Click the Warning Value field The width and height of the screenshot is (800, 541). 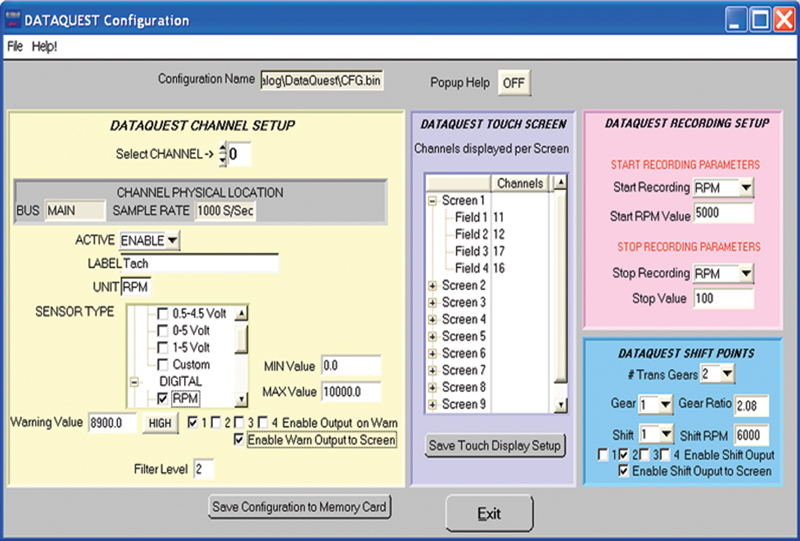pyautogui.click(x=112, y=423)
